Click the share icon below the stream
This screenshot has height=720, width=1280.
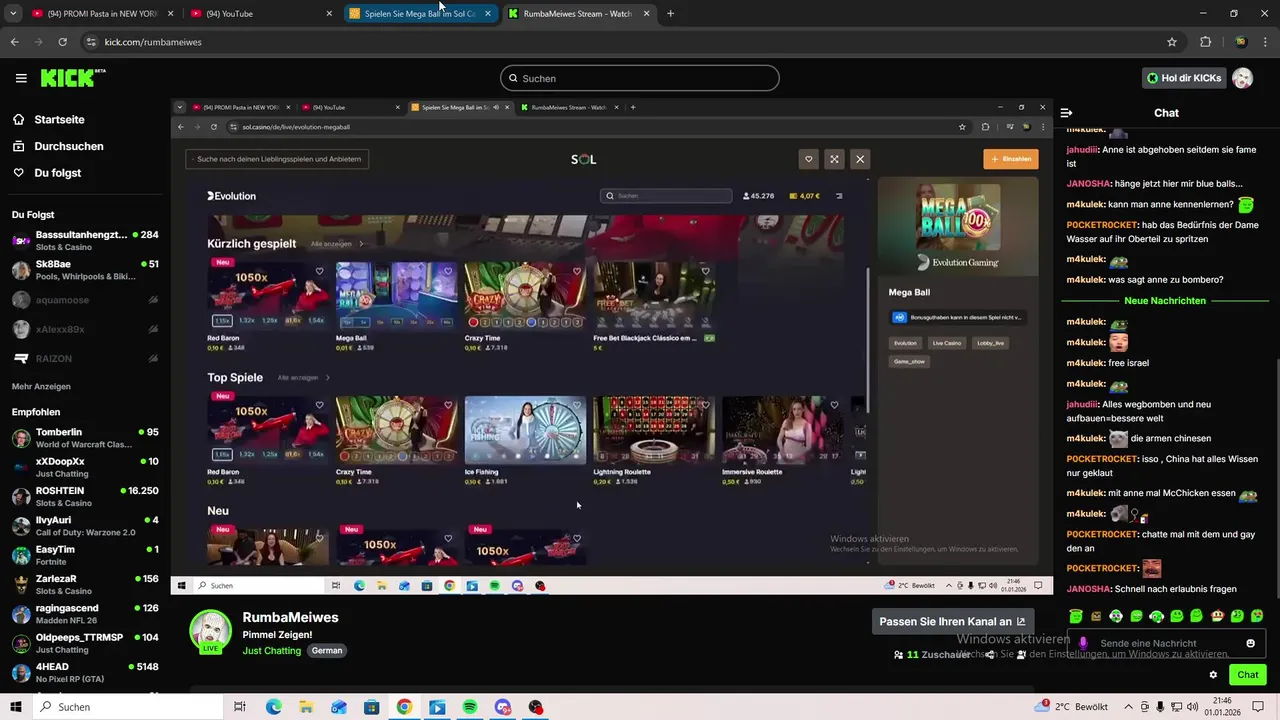click(990, 655)
